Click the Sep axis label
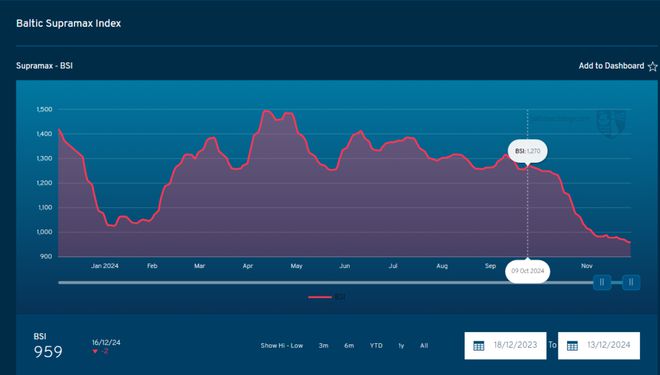 (x=490, y=266)
